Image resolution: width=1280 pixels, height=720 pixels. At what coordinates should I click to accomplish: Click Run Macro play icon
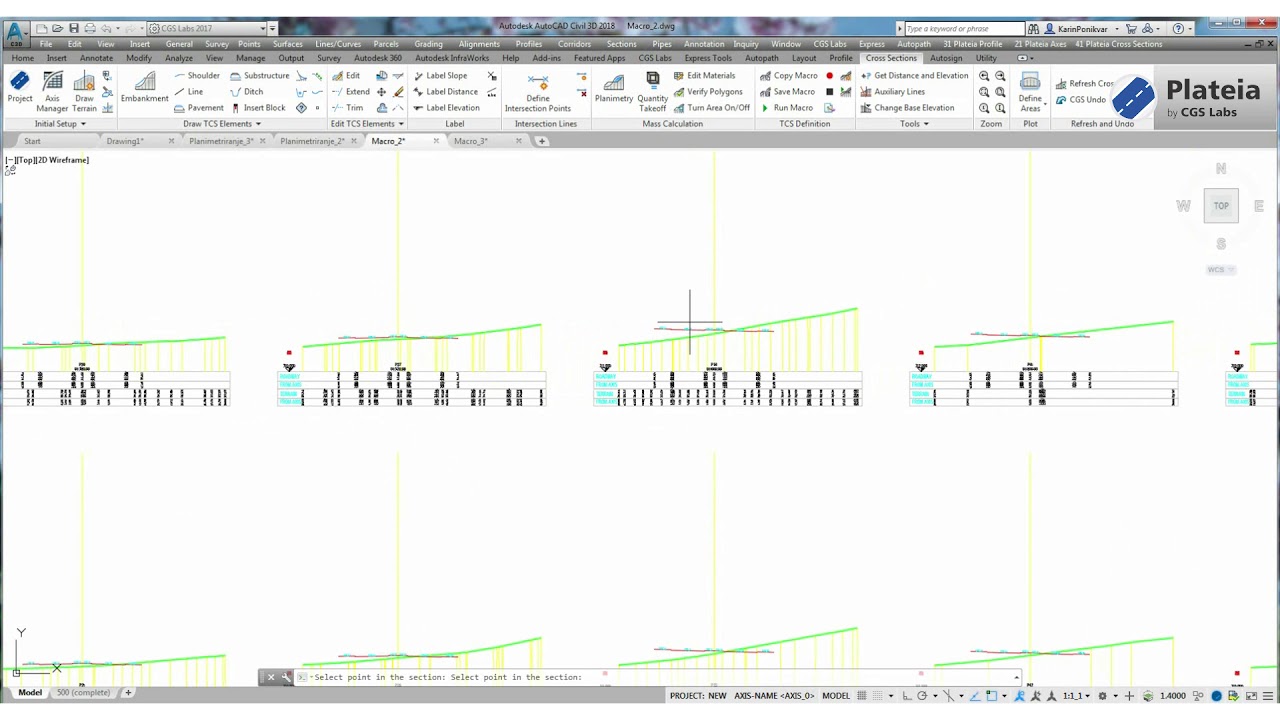[765, 108]
